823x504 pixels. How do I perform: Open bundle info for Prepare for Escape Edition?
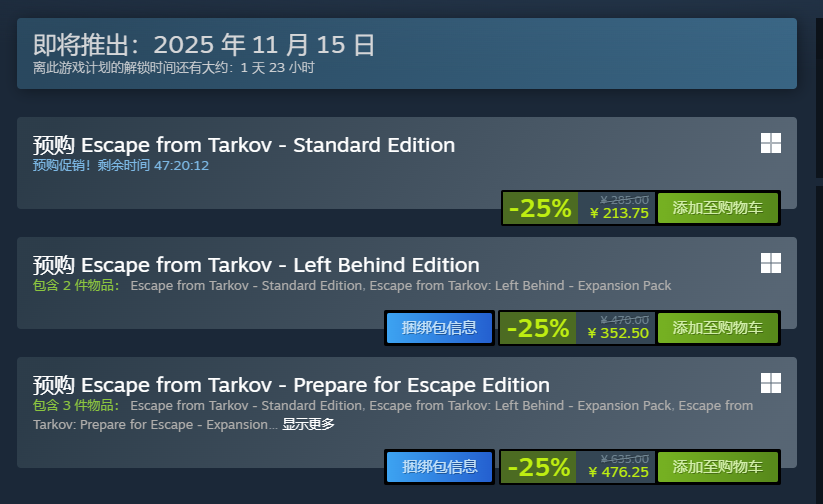439,467
